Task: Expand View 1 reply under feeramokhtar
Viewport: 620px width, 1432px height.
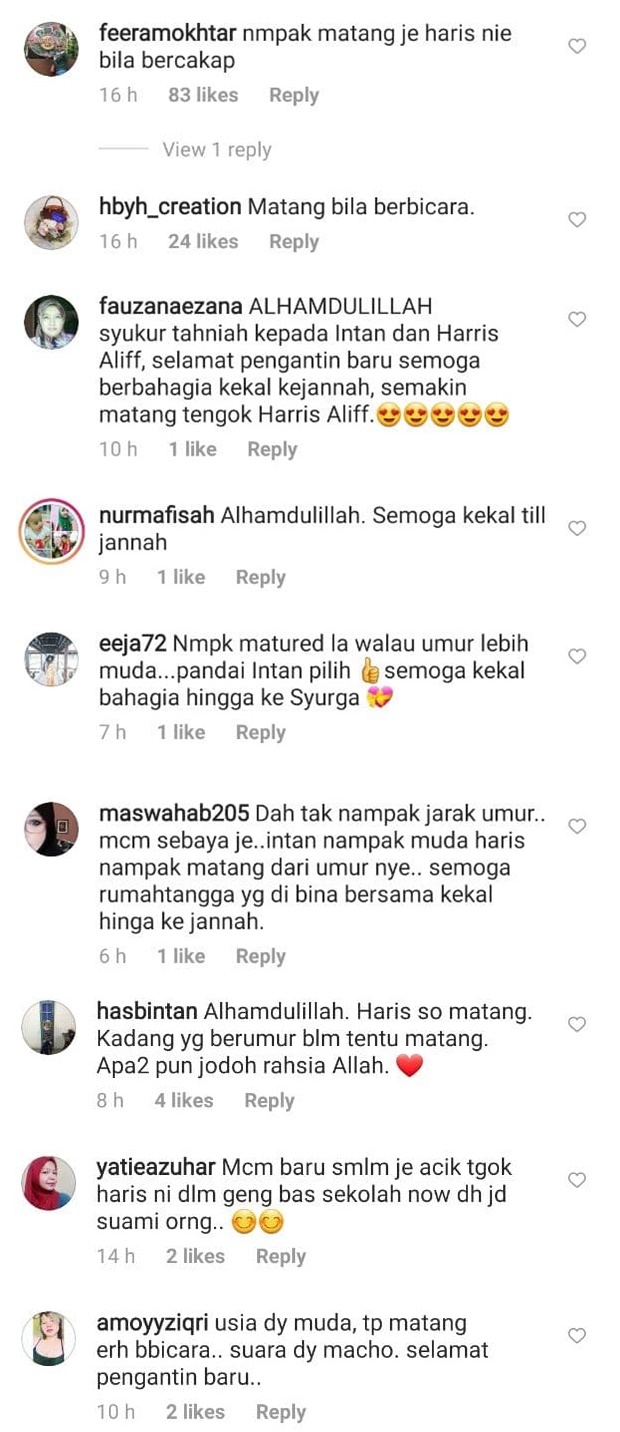Action: coord(217,150)
